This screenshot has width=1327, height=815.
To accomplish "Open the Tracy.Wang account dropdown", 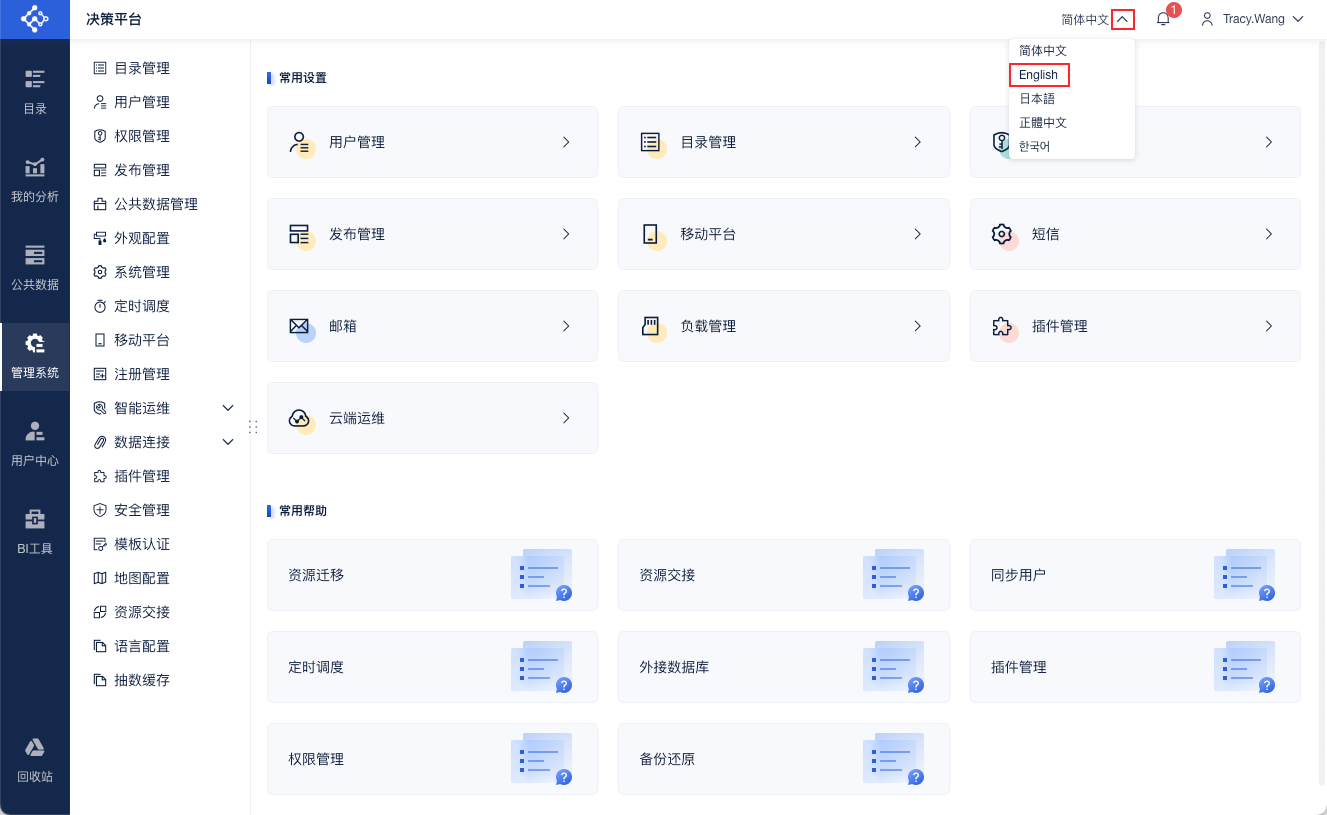I will click(x=1253, y=19).
